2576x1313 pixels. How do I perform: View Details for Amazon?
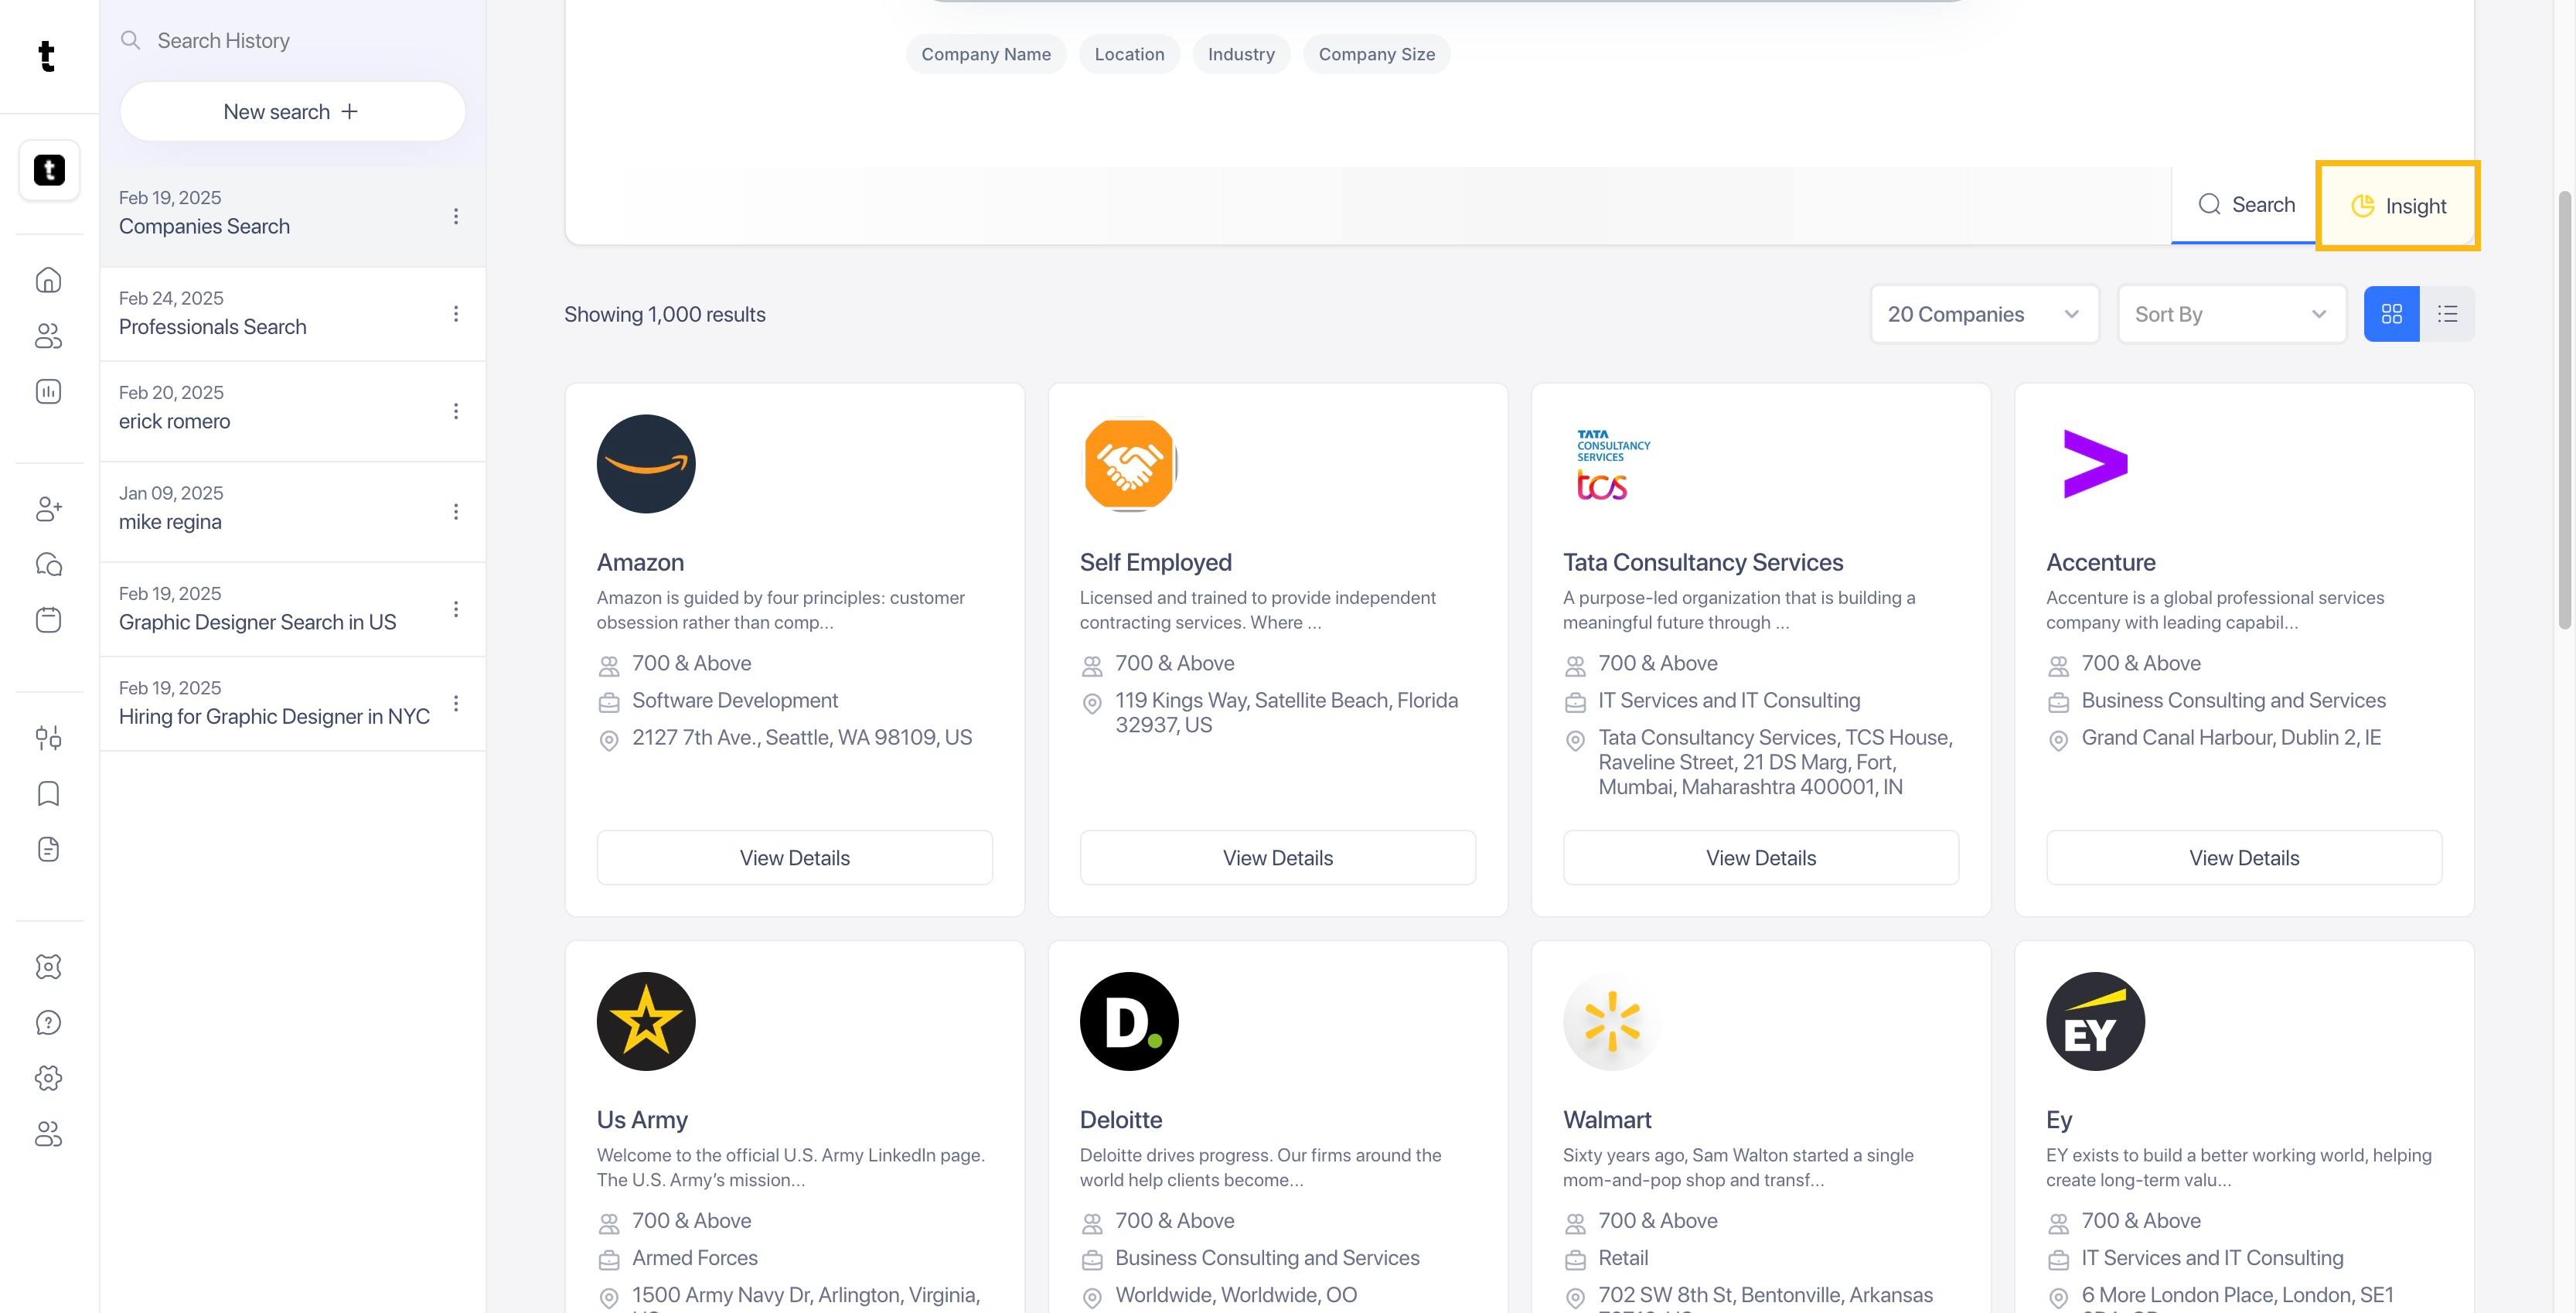pyautogui.click(x=794, y=858)
